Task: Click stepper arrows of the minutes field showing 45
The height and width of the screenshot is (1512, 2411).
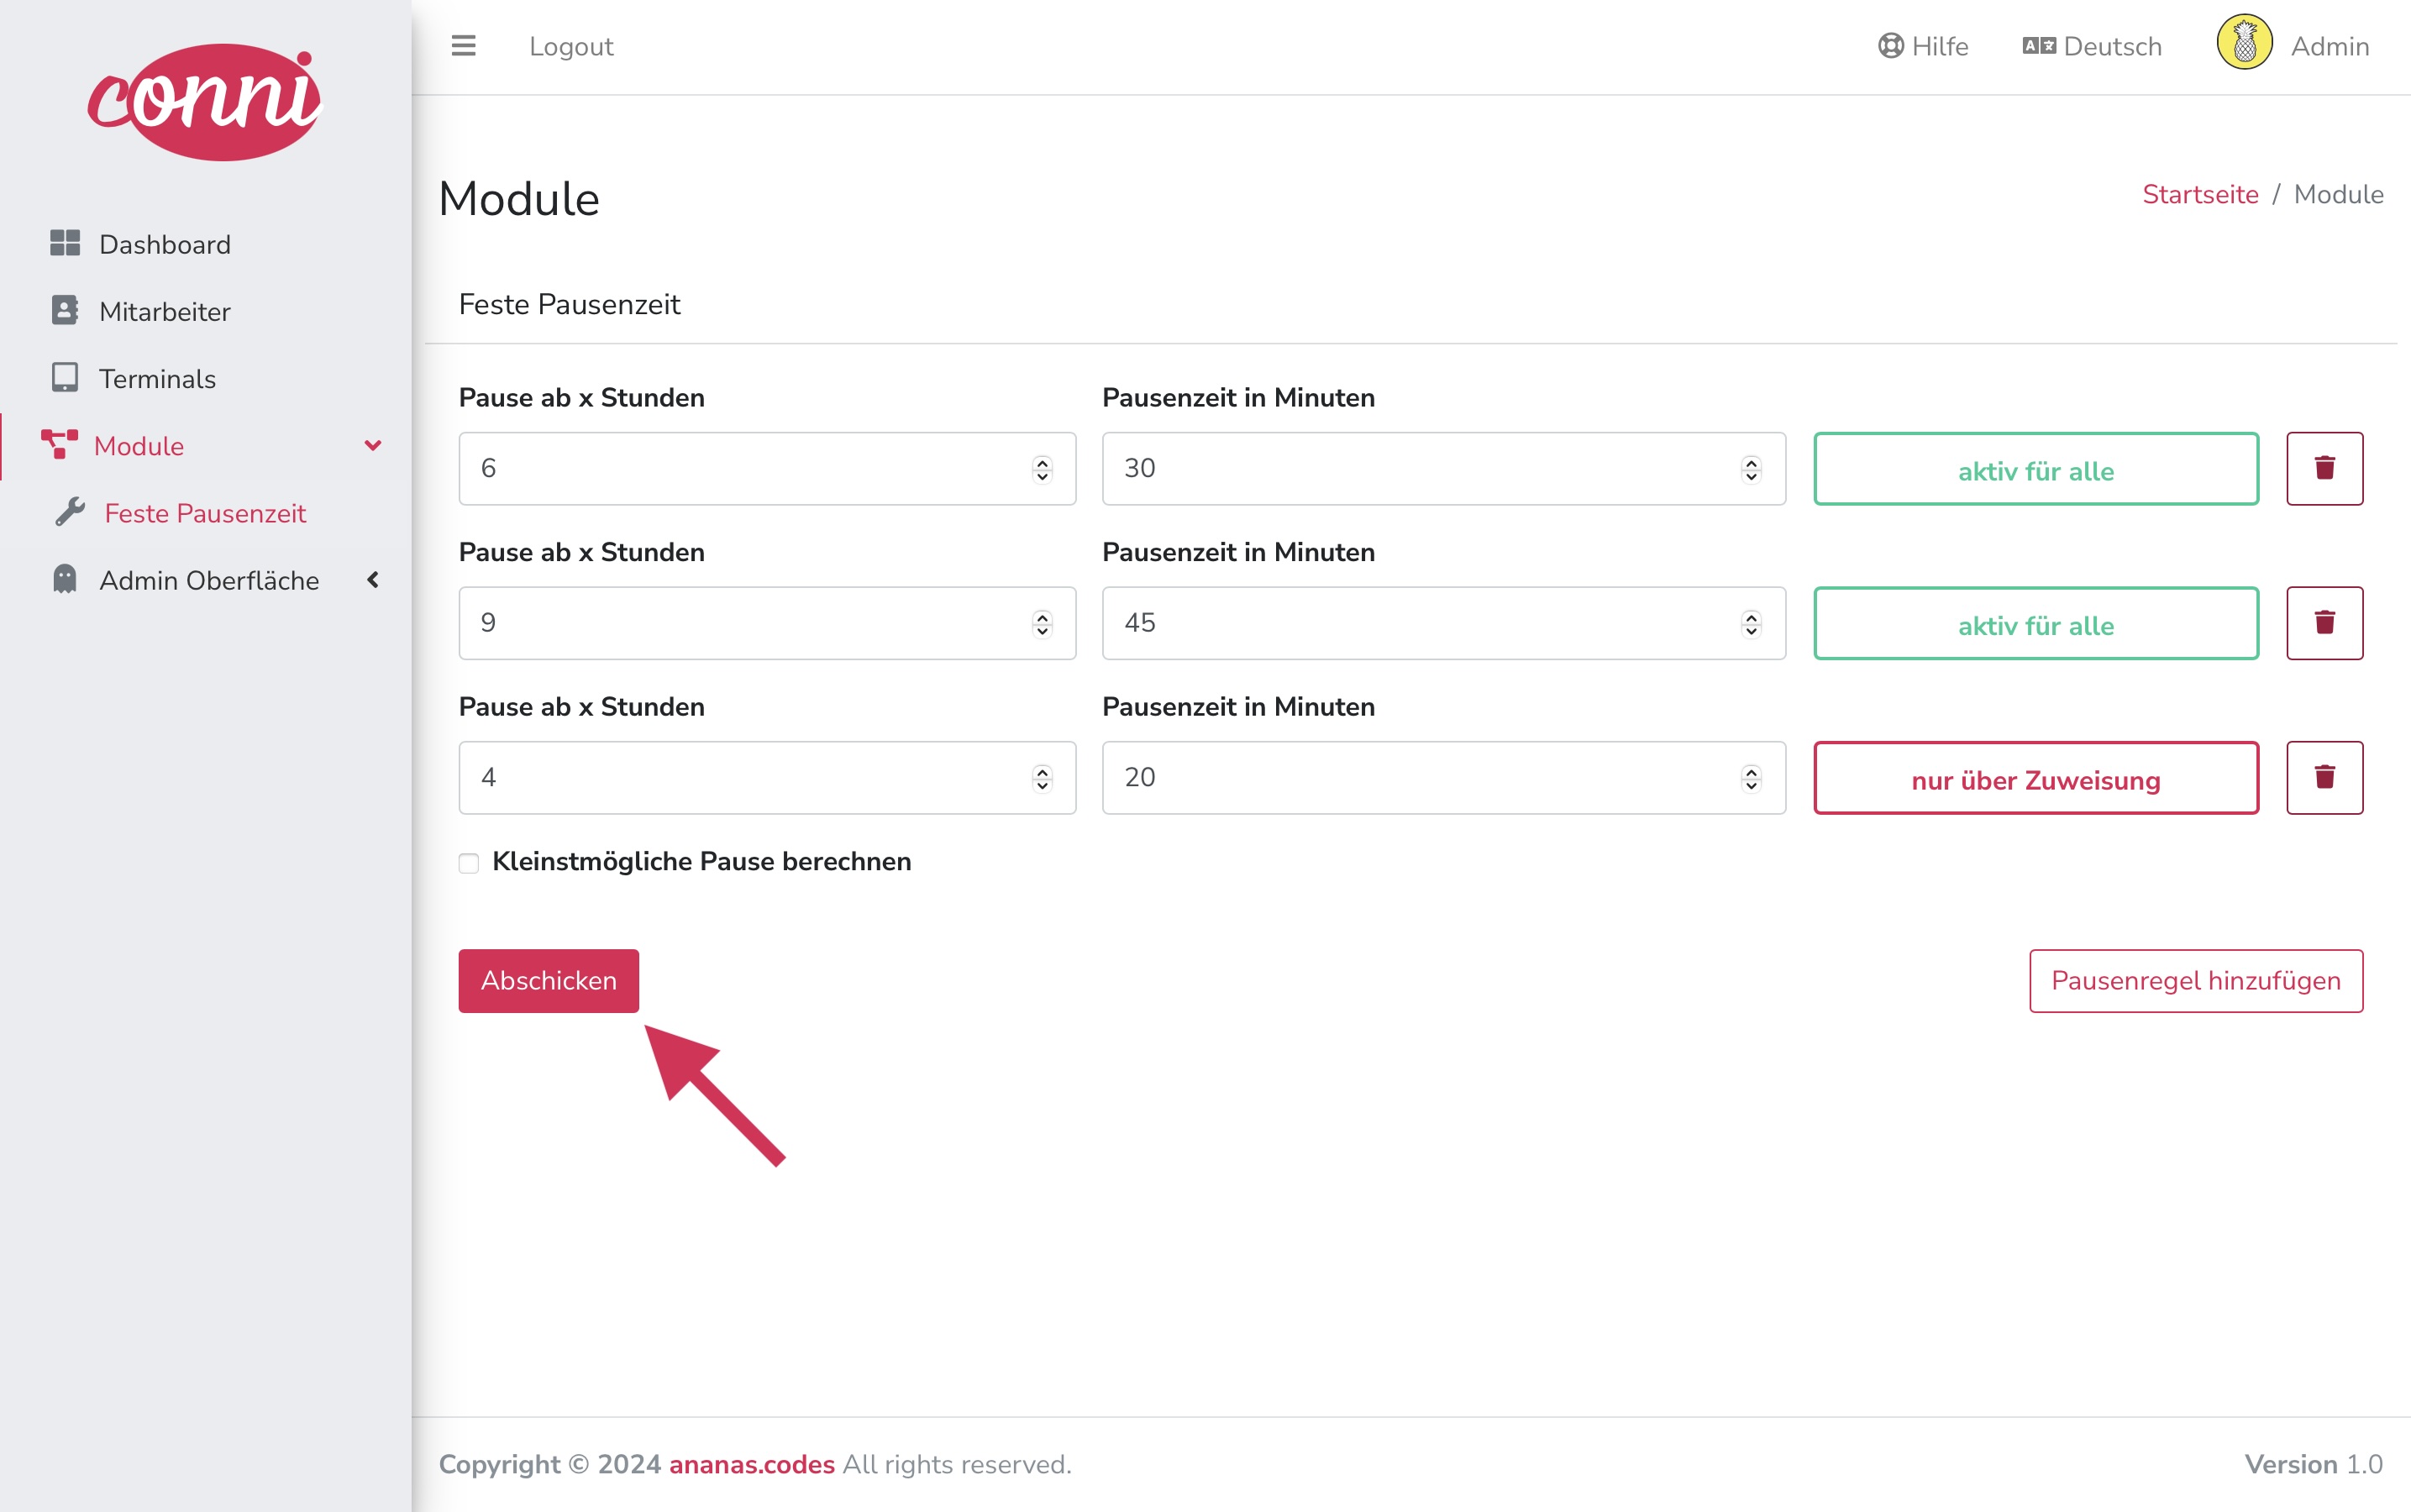Action: (x=1751, y=623)
